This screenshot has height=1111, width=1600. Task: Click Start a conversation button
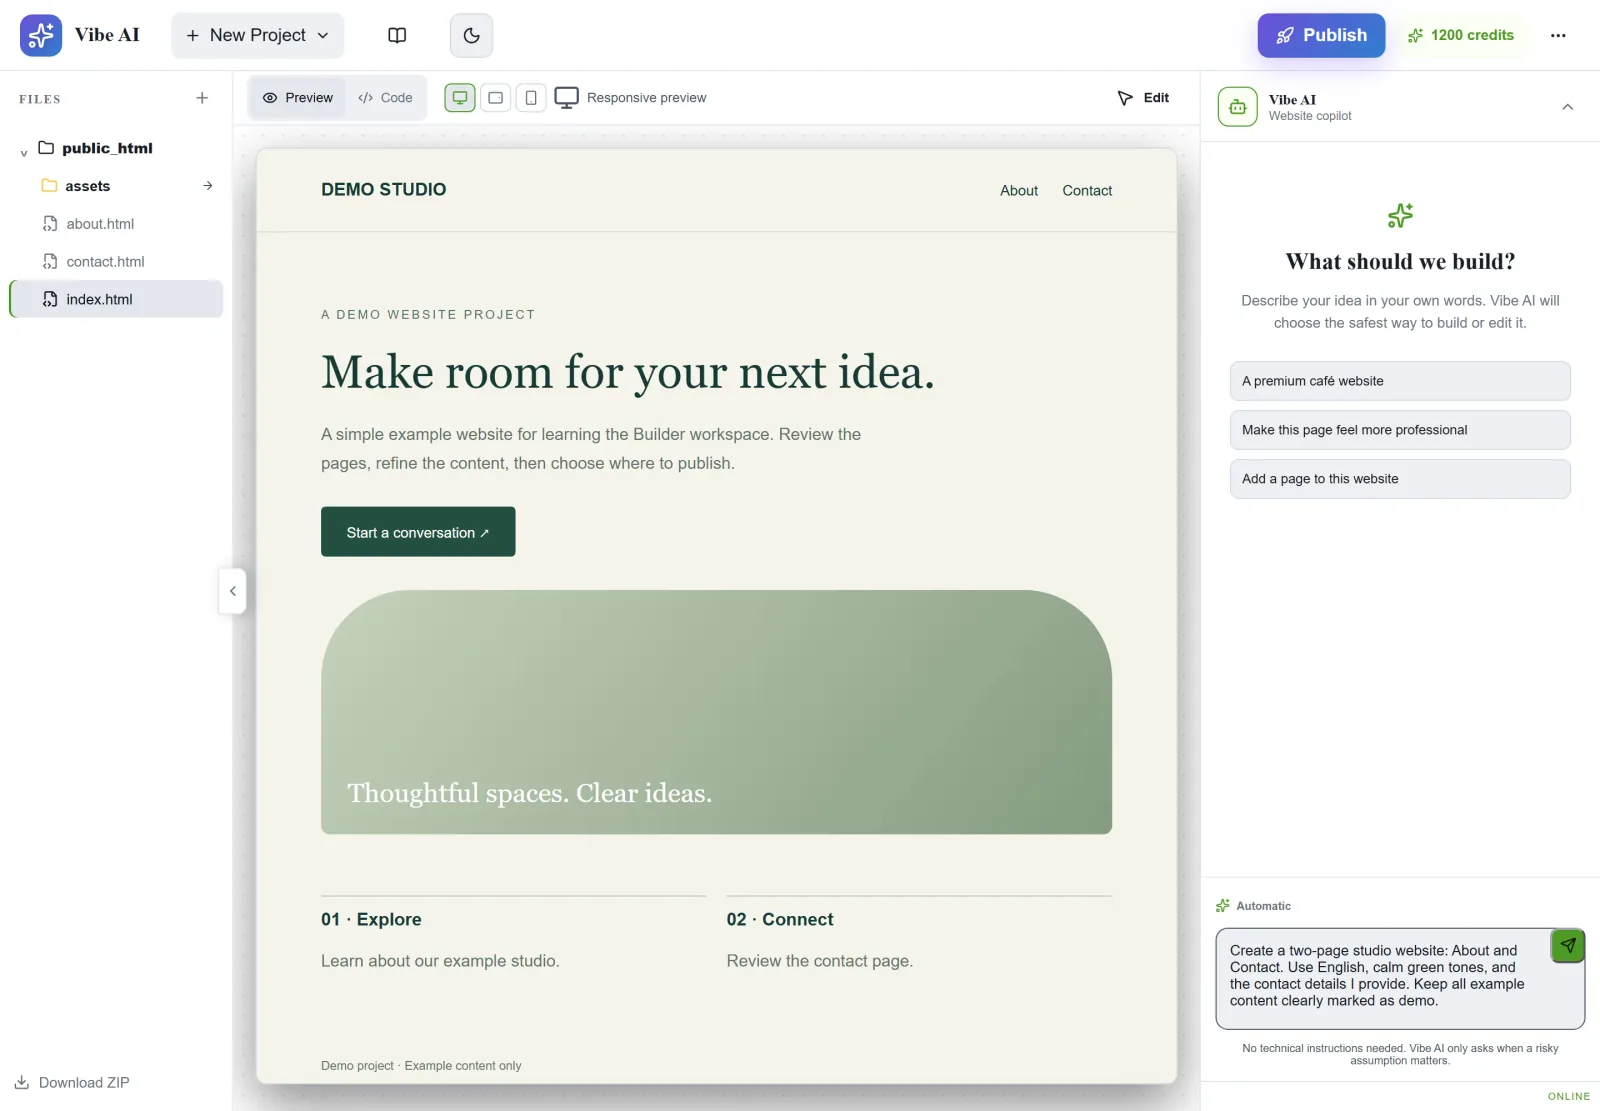tap(418, 532)
